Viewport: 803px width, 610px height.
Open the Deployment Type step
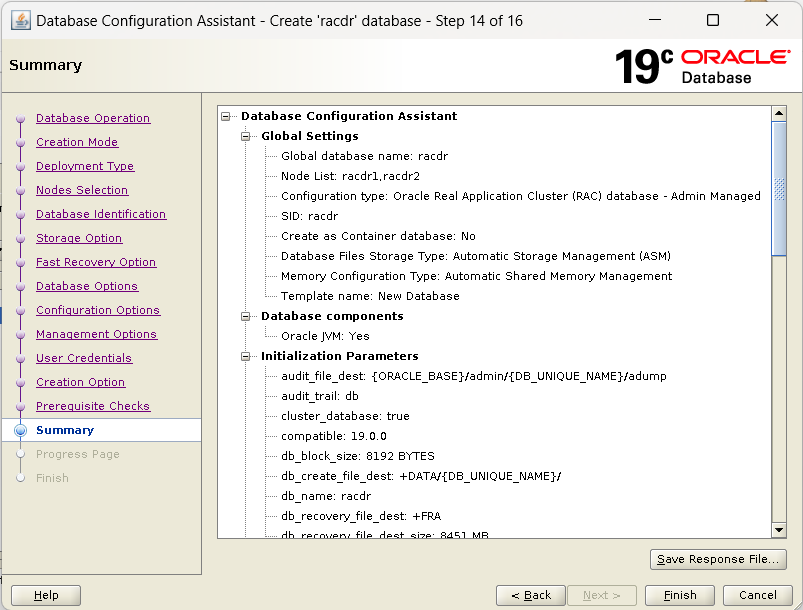point(85,166)
